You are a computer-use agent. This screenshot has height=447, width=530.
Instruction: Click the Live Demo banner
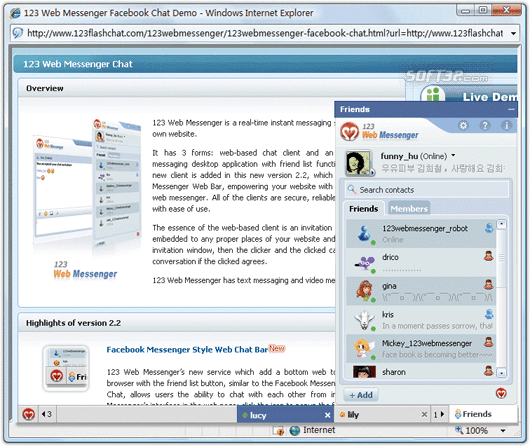pos(468,93)
